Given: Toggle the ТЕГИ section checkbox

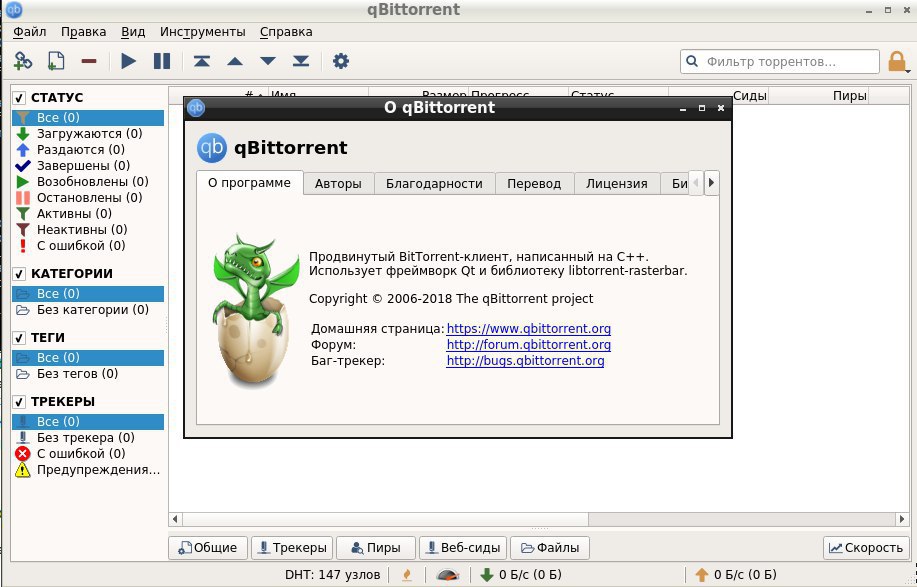Looking at the screenshot, I should [x=20, y=338].
